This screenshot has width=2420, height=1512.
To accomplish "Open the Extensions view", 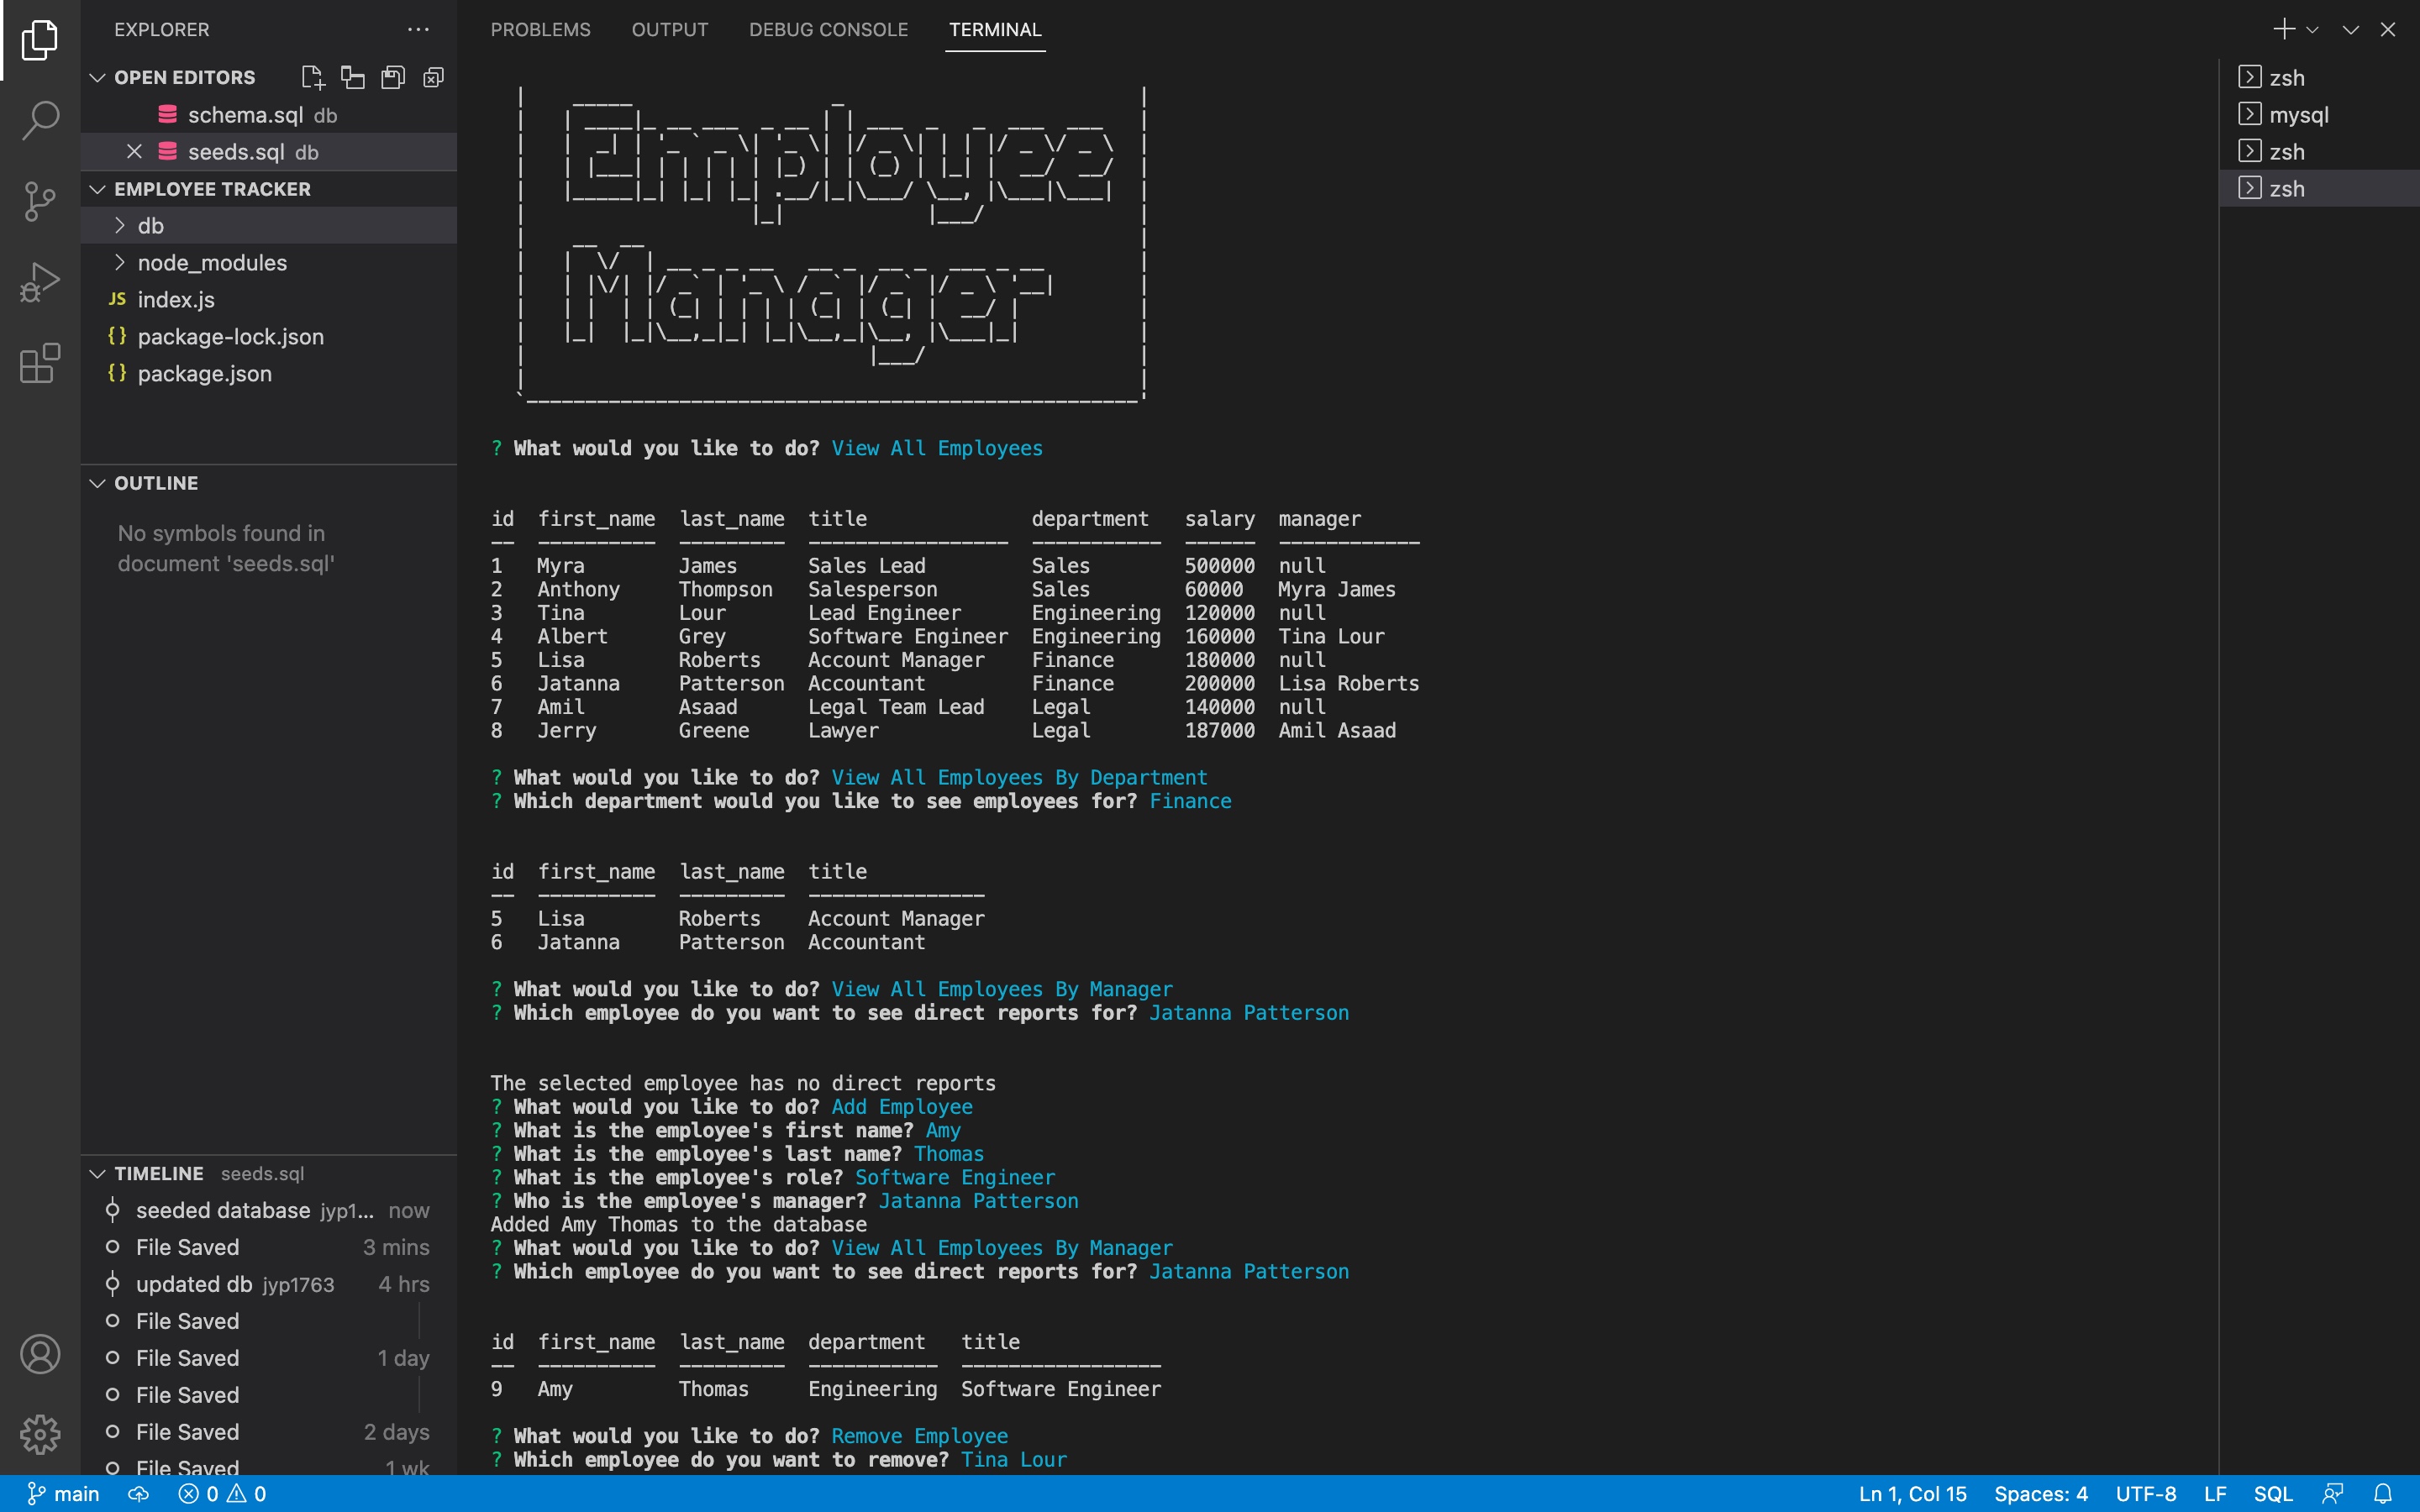I will (x=40, y=363).
